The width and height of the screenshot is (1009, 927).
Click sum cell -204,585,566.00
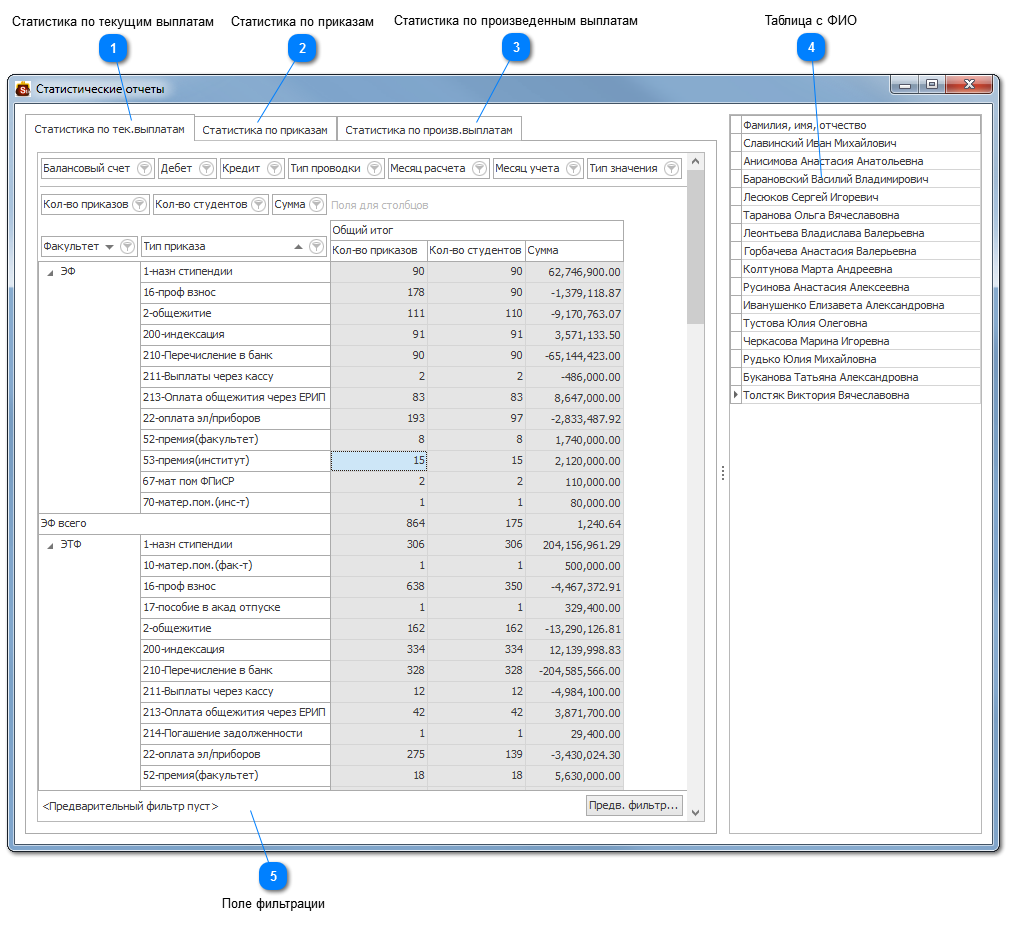coord(574,671)
